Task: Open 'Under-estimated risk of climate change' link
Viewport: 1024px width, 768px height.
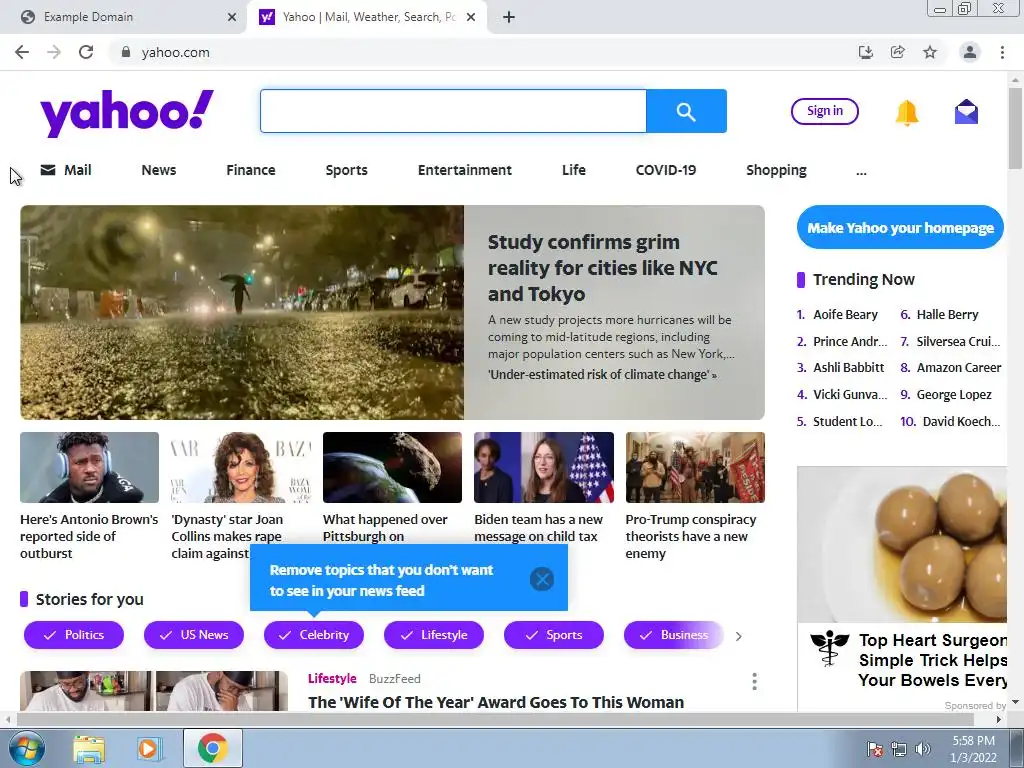Action: click(602, 375)
